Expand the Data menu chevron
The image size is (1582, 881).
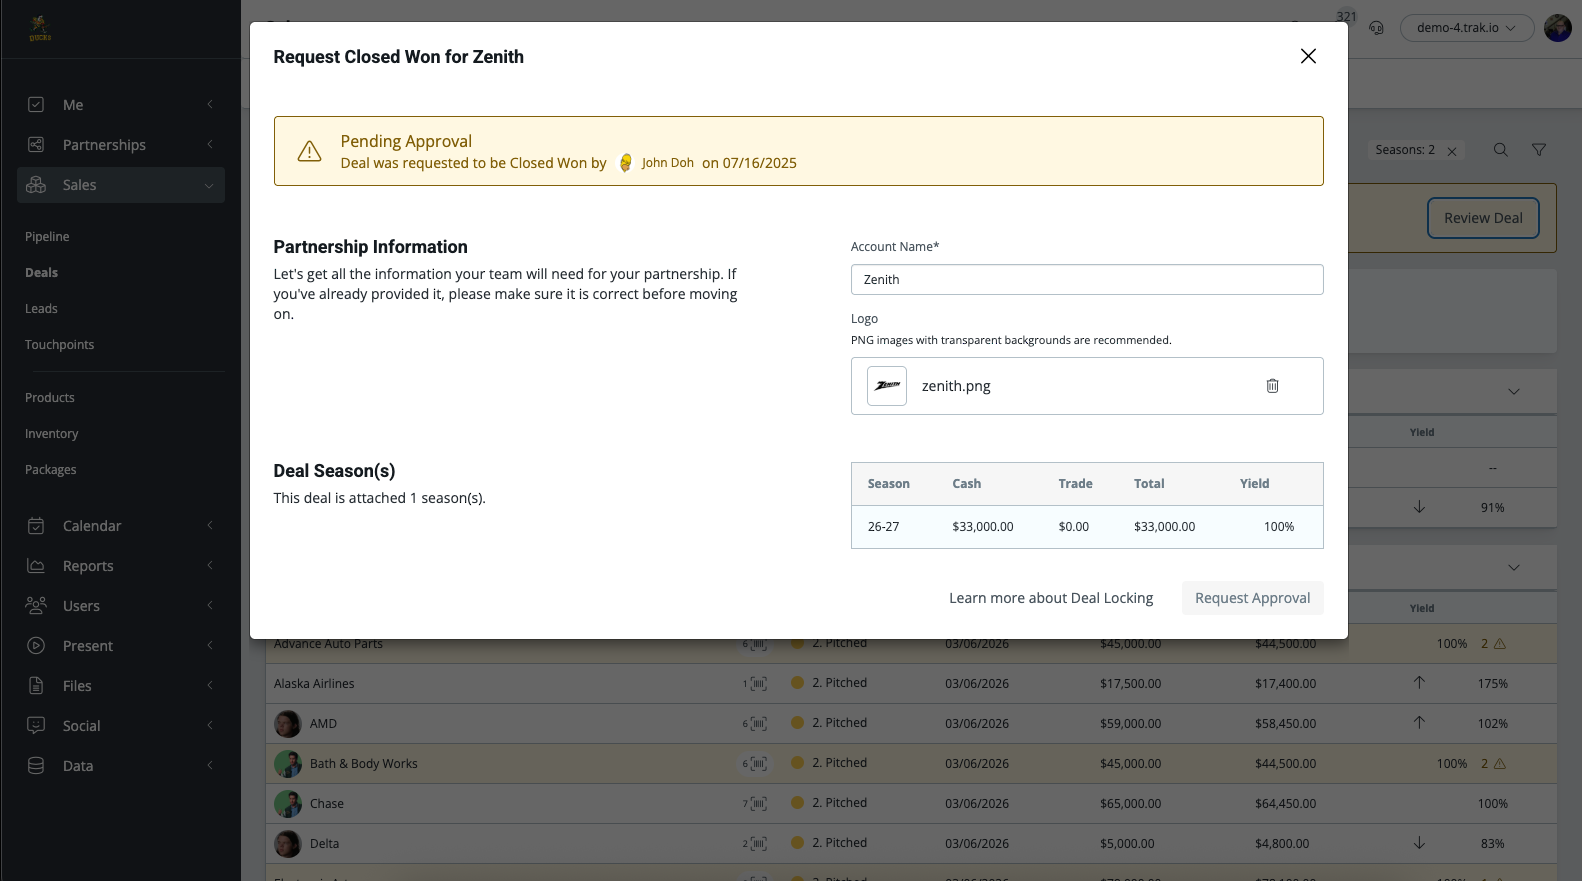click(x=210, y=766)
